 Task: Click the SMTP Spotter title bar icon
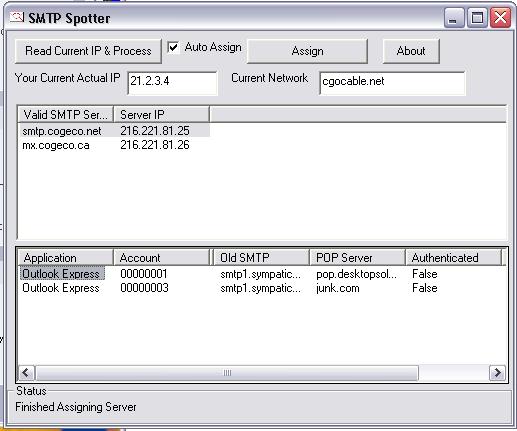[x=17, y=17]
